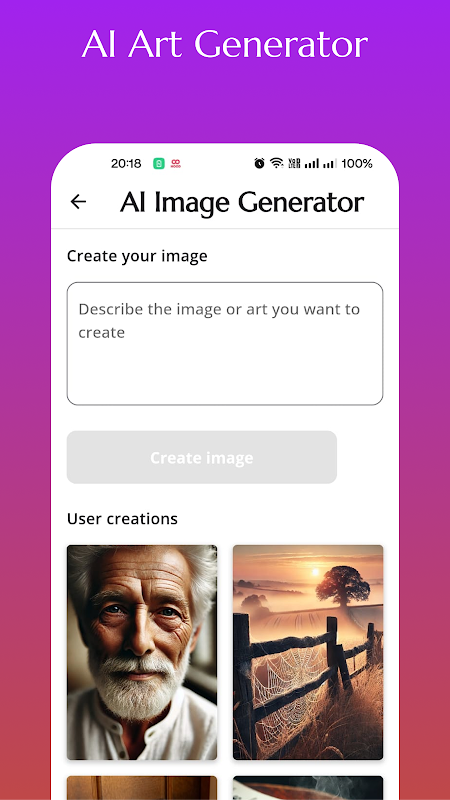Viewport: 450px width, 800px height.
Task: Click the Create image button
Action: pyautogui.click(x=202, y=457)
